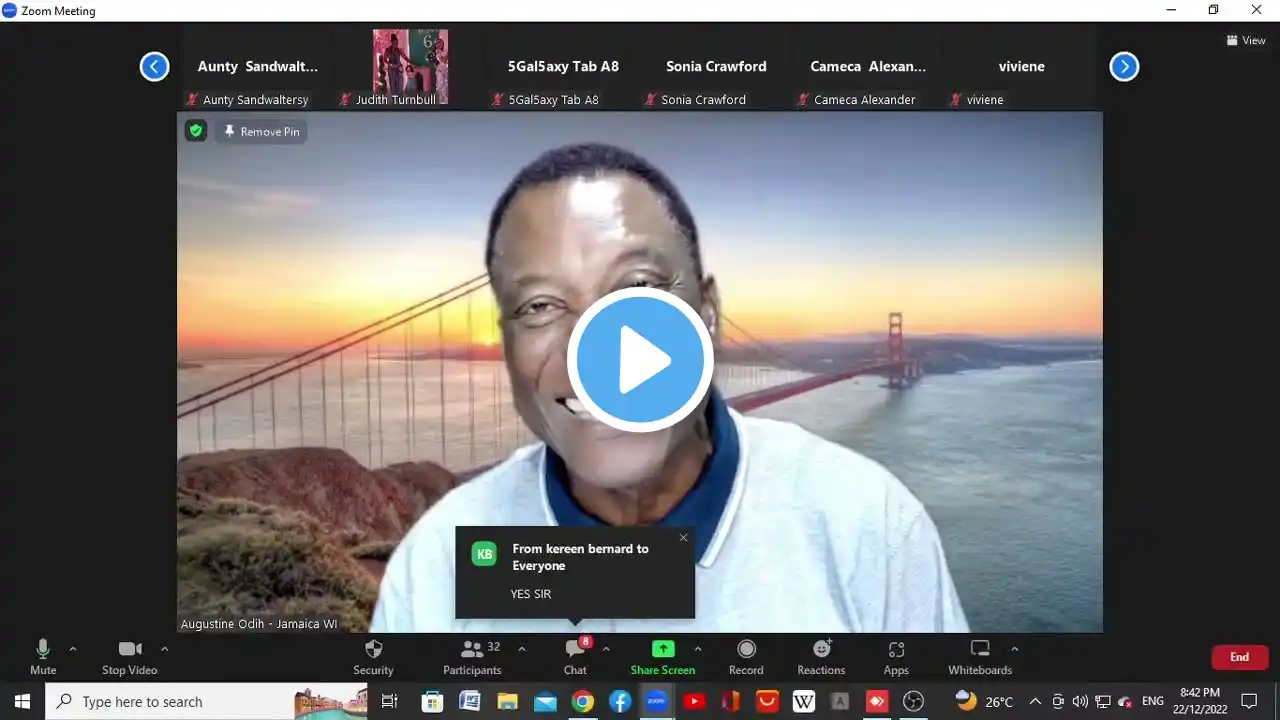Dismiss the kereen bernard chat notification

pyautogui.click(x=683, y=538)
